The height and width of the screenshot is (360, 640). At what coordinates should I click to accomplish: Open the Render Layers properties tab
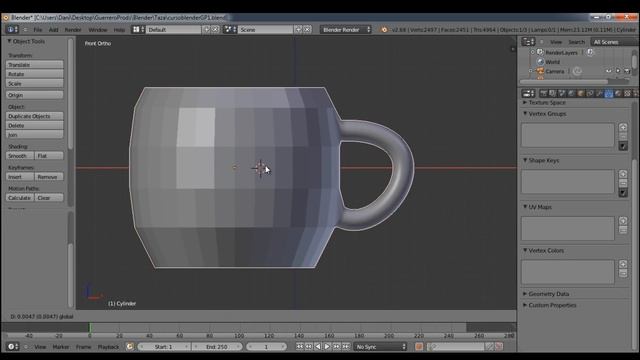(x=553, y=93)
